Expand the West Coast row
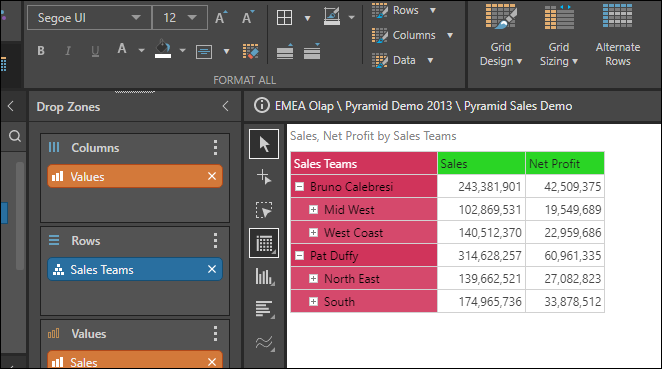This screenshot has width=662, height=369. click(313, 233)
